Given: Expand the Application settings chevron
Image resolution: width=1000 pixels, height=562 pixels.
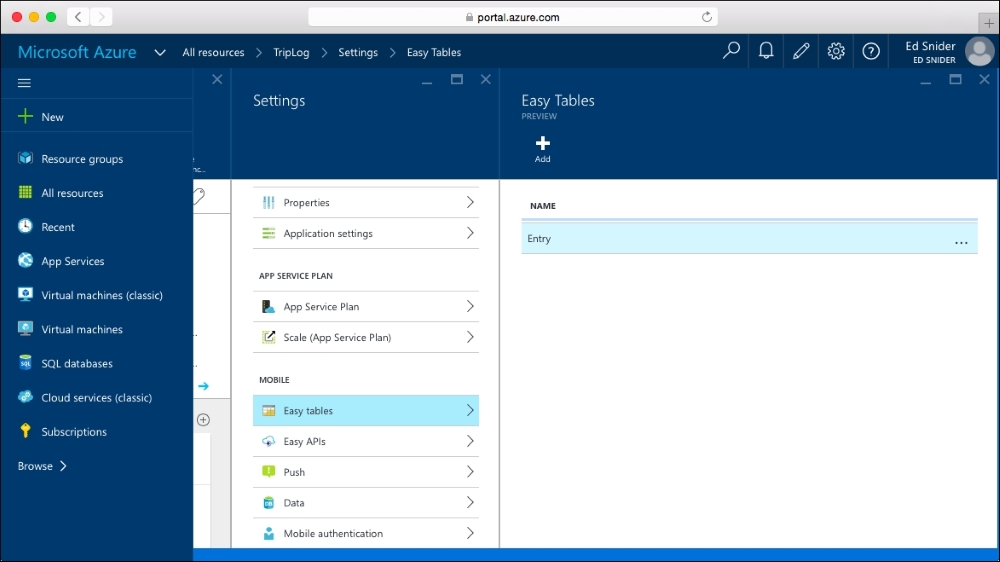Looking at the screenshot, I should (470, 233).
